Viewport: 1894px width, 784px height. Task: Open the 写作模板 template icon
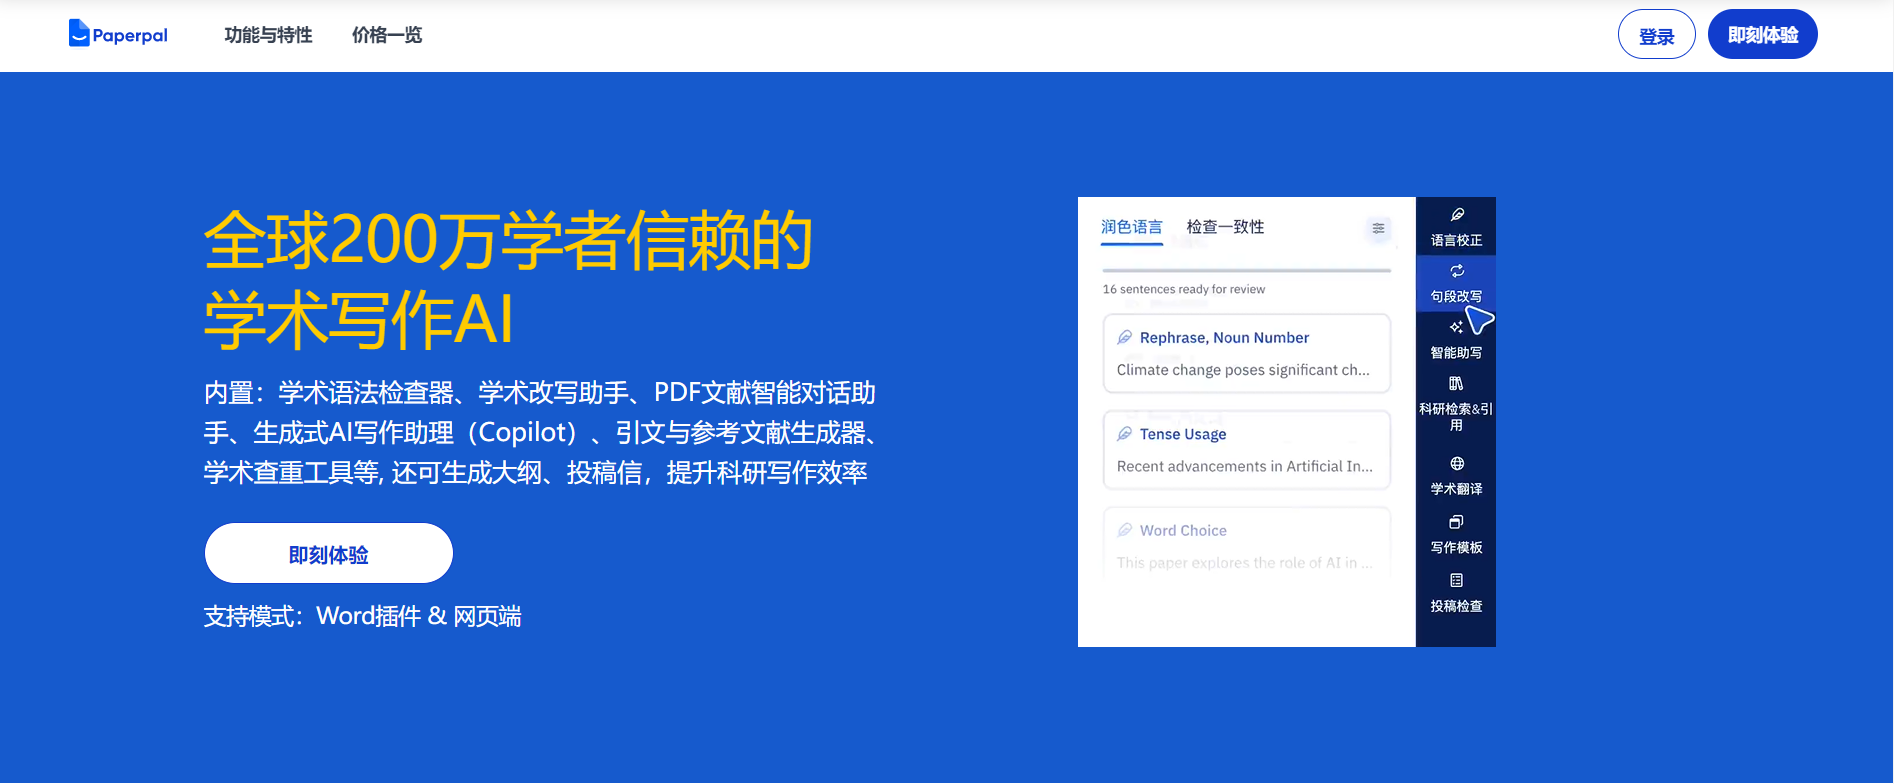[x=1456, y=522]
